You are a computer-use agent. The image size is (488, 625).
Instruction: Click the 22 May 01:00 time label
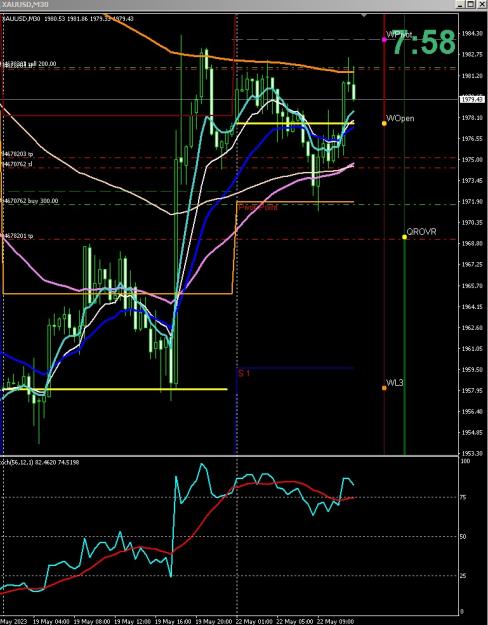(x=254, y=621)
